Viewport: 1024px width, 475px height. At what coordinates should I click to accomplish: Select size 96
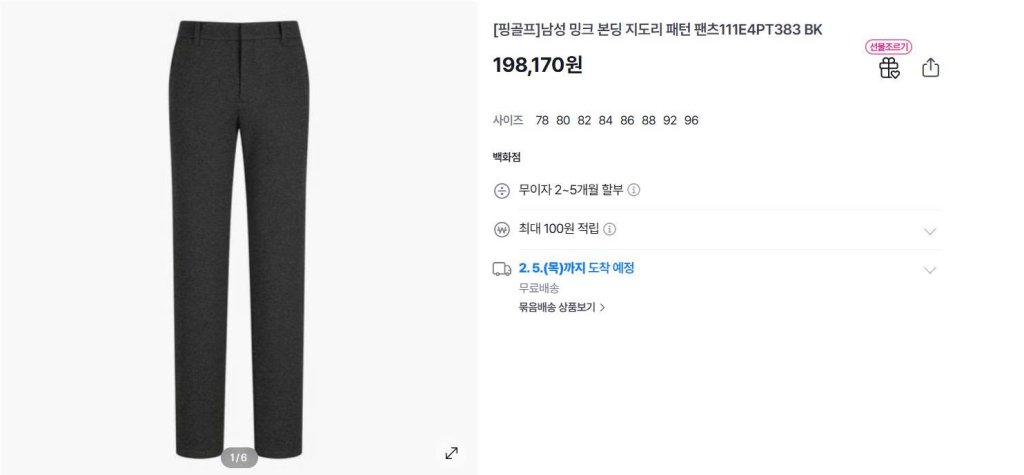click(691, 120)
